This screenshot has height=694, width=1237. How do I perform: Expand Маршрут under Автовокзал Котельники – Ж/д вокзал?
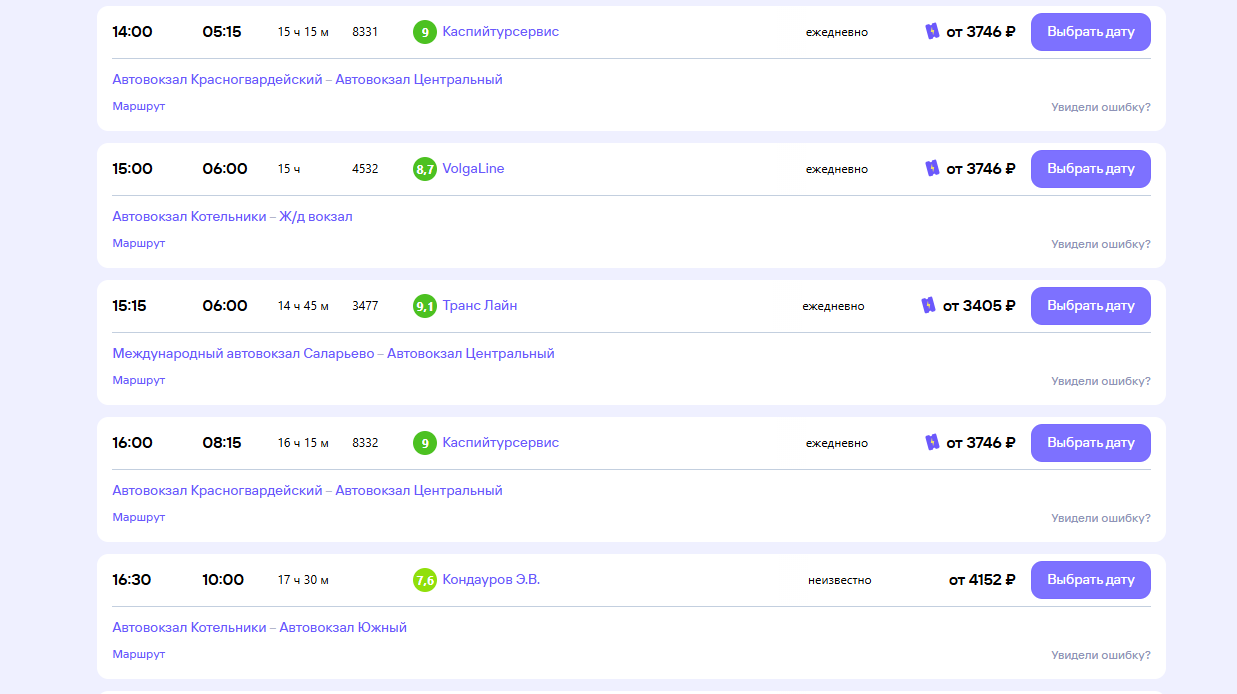(139, 243)
